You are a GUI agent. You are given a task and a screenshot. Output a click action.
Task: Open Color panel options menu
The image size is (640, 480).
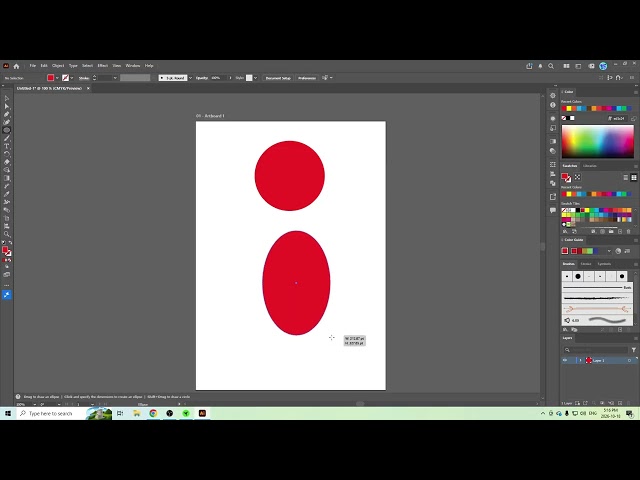coord(636,92)
